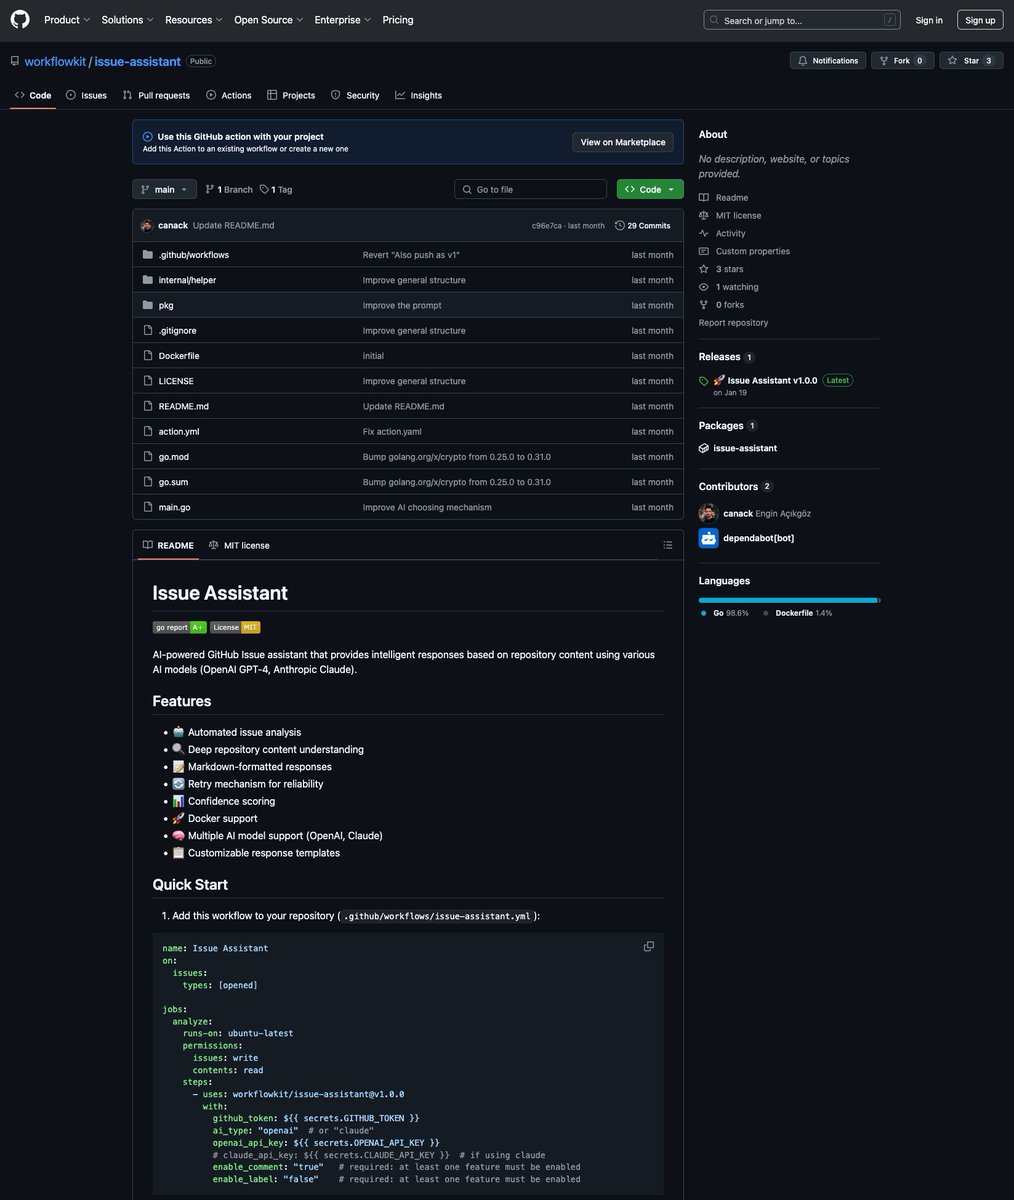Open the issue-assistant repository link
1014x1200 pixels.
[138, 61]
